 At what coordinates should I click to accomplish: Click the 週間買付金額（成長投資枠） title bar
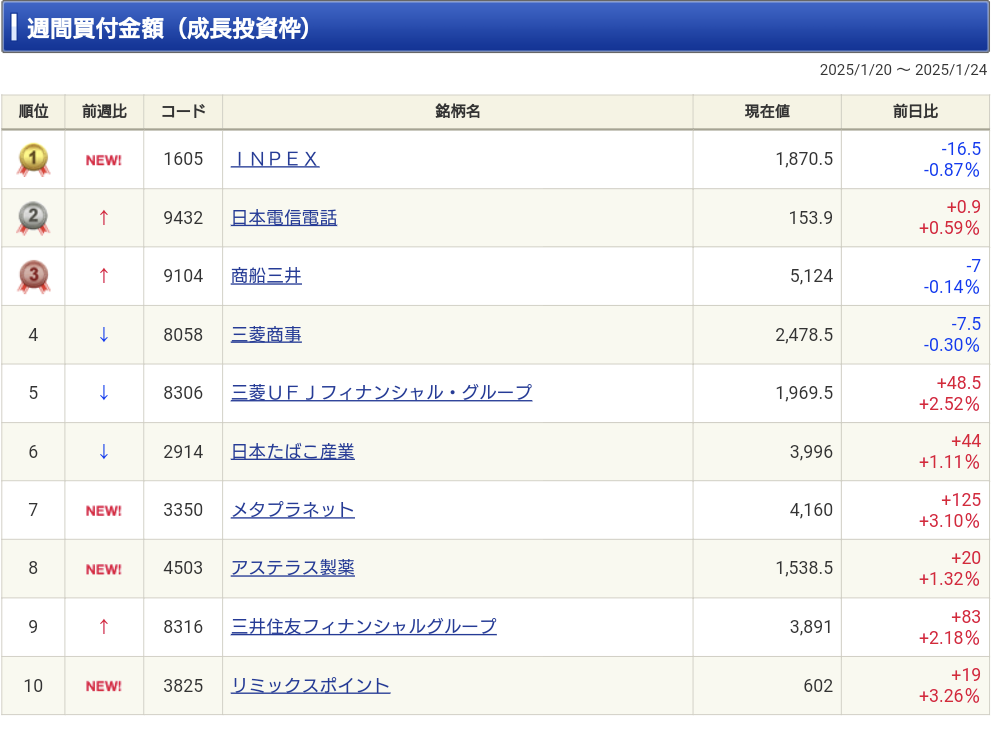495,28
